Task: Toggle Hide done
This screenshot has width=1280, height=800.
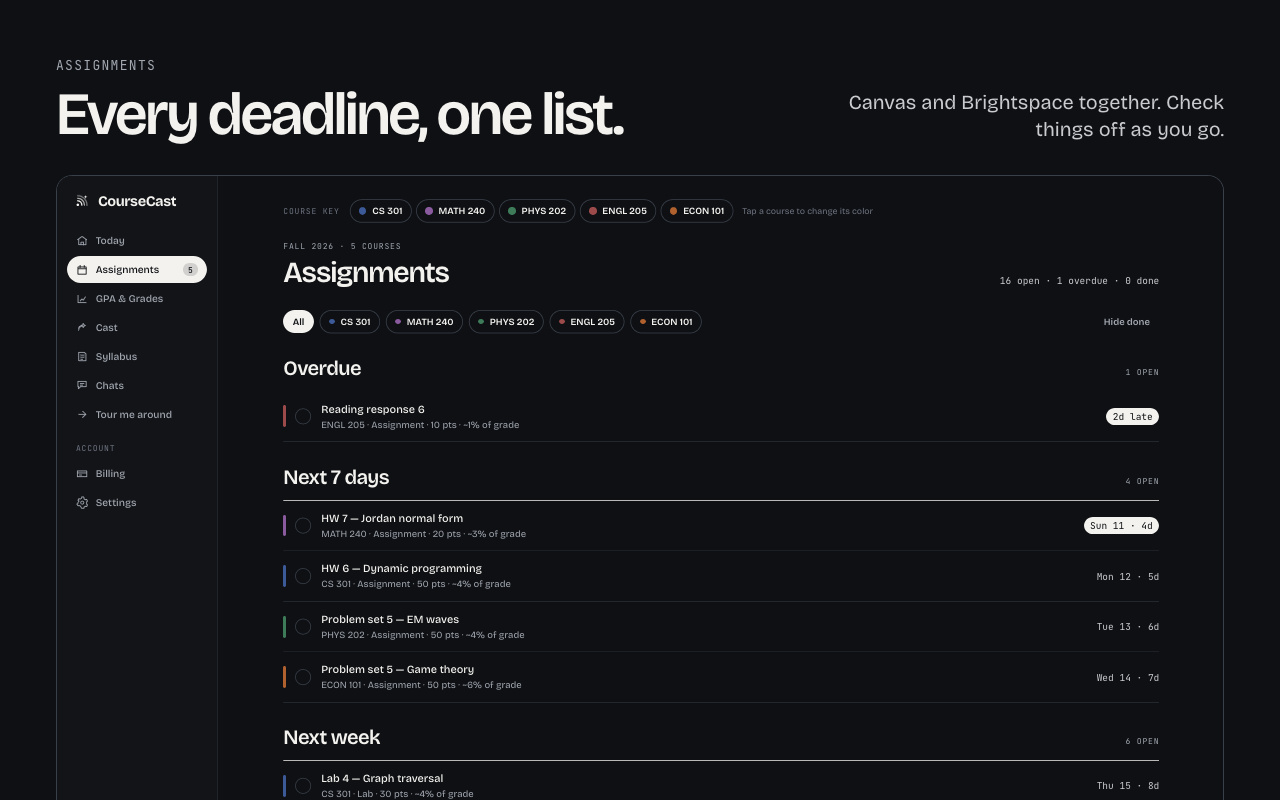Action: (x=1126, y=322)
